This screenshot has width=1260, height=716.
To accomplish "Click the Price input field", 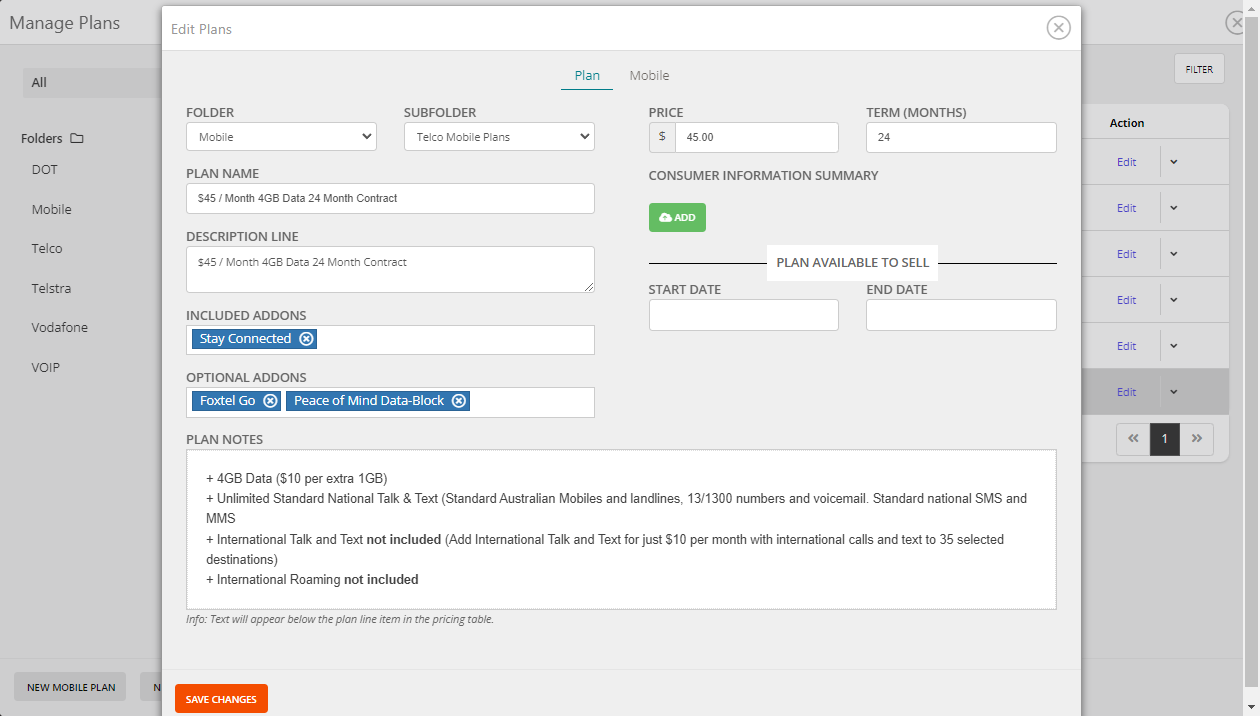I will pyautogui.click(x=756, y=137).
